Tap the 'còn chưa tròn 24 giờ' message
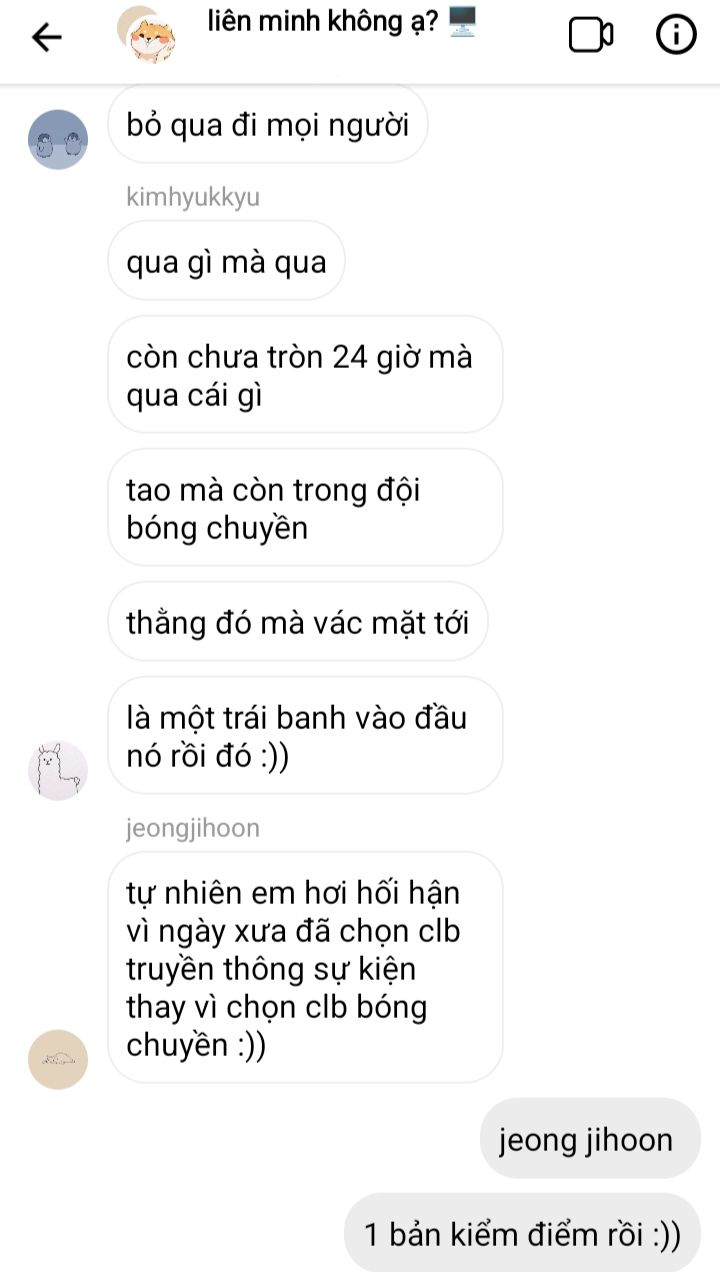This screenshot has height=1272, width=720. click(305, 375)
